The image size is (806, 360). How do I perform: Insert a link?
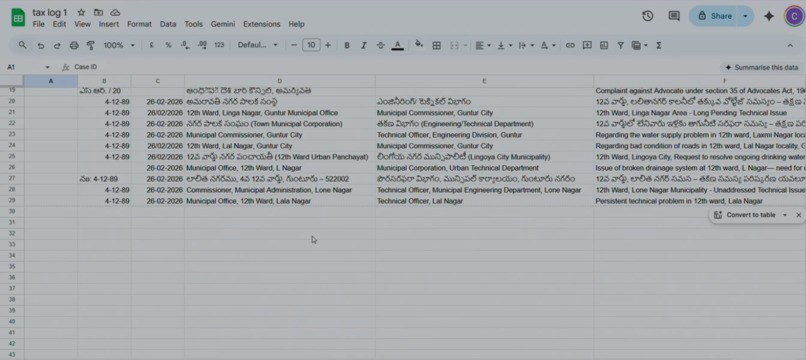point(570,45)
